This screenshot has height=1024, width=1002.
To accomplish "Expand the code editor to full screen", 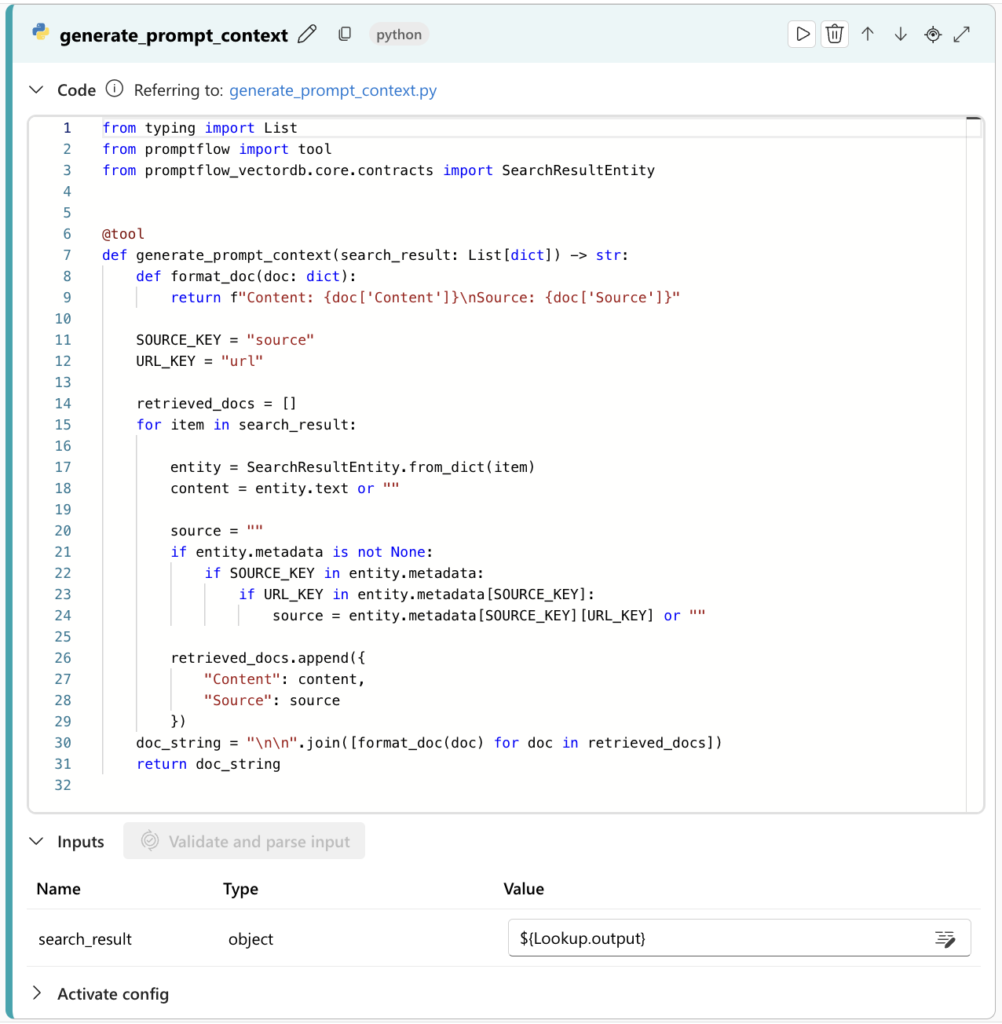I will tap(962, 33).
